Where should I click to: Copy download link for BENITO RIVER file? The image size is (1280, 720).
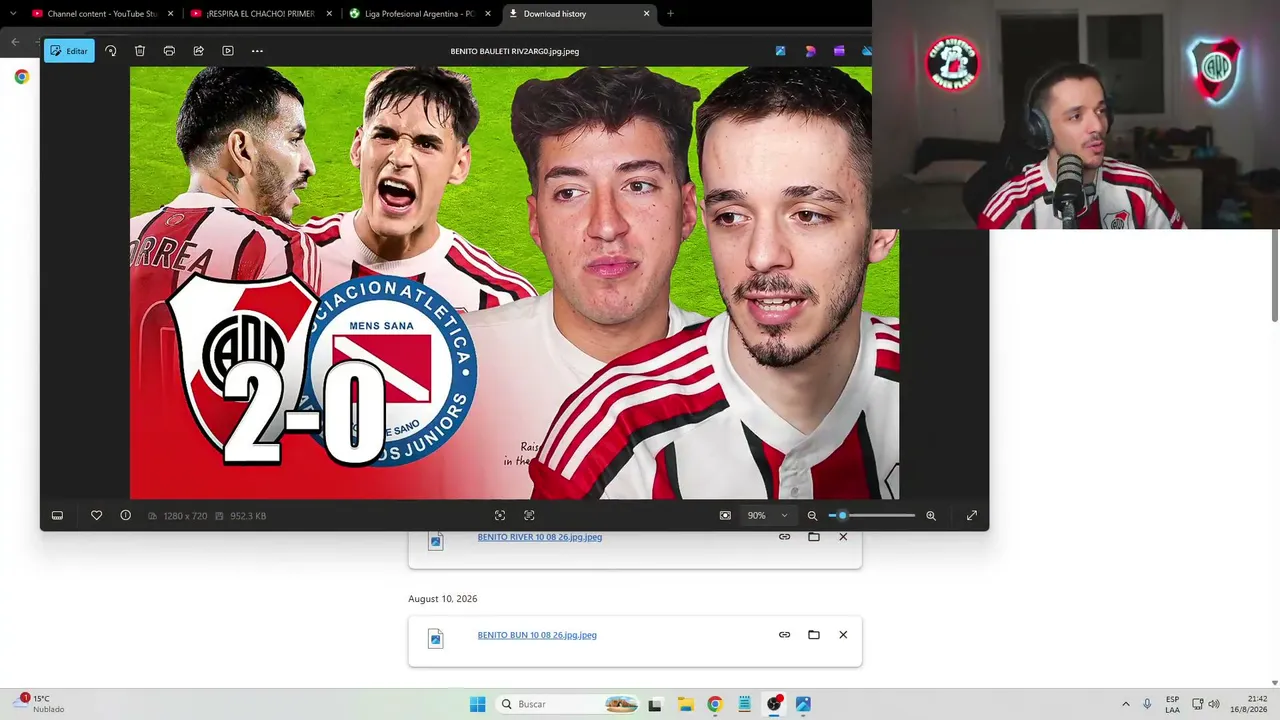(x=785, y=537)
